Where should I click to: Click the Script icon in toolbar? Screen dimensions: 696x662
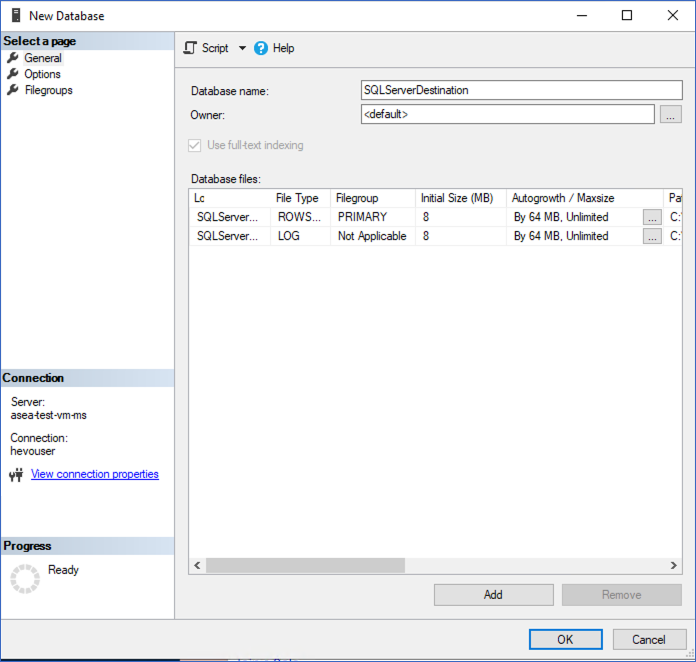pyautogui.click(x=190, y=48)
